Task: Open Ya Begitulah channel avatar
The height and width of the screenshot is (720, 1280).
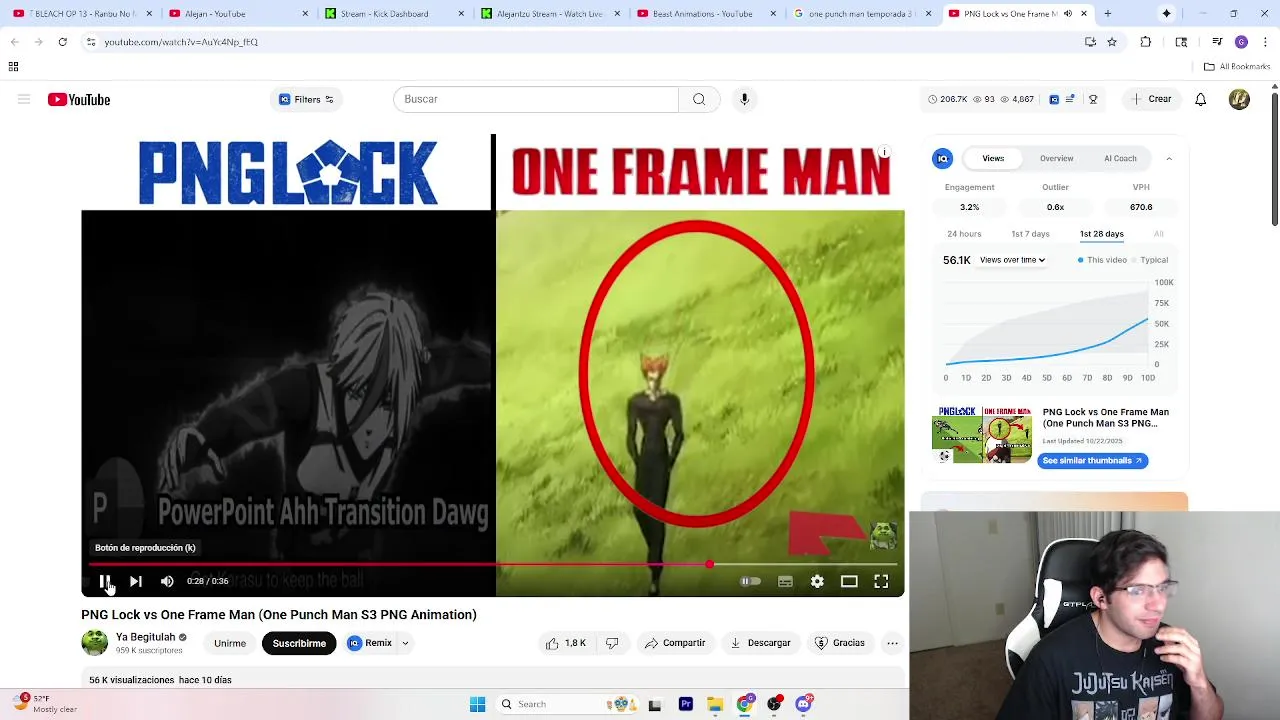Action: pos(95,643)
